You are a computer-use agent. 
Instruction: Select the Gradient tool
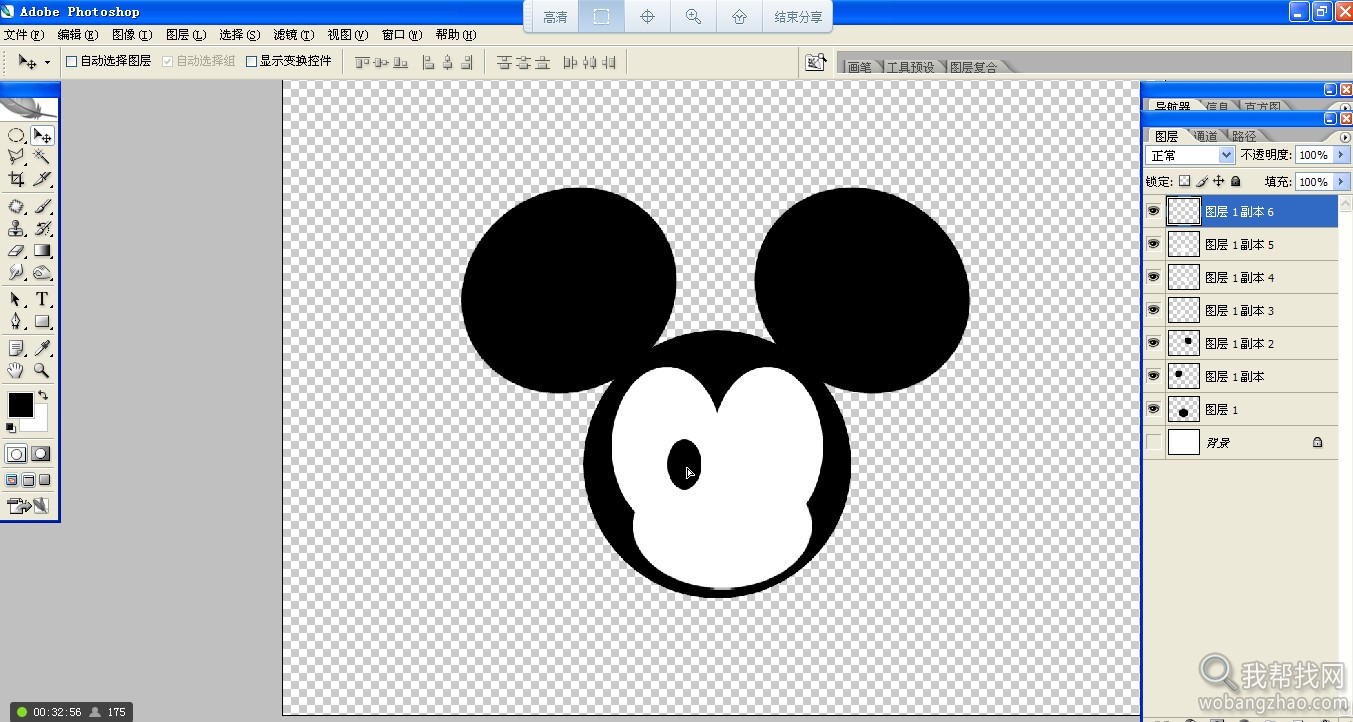click(42, 251)
